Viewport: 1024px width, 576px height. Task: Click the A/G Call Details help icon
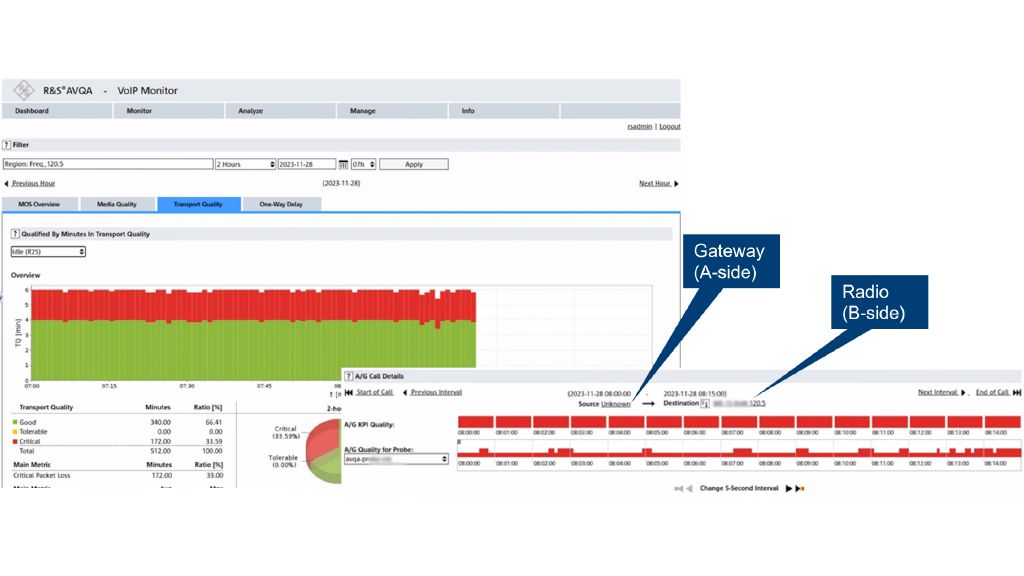click(x=349, y=376)
